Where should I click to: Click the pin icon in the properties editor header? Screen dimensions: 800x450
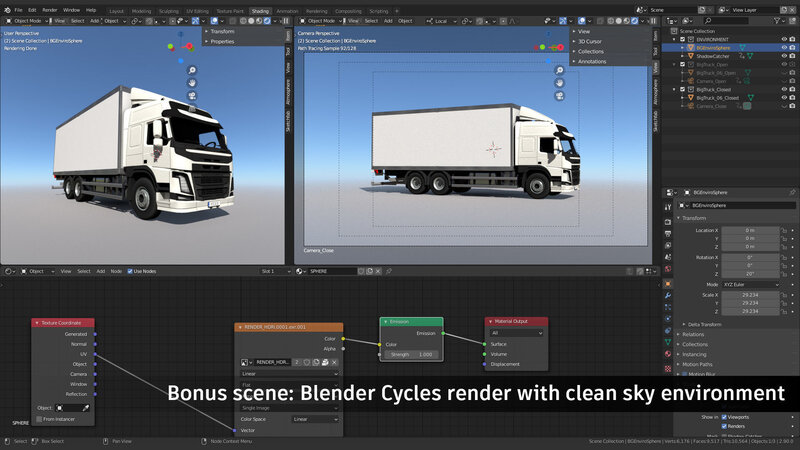(790, 191)
